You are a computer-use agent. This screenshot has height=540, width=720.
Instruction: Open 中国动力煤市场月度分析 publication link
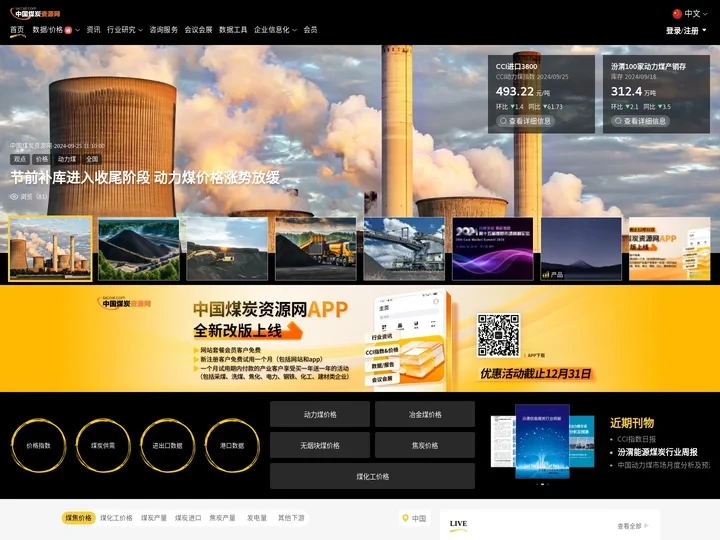tap(663, 465)
